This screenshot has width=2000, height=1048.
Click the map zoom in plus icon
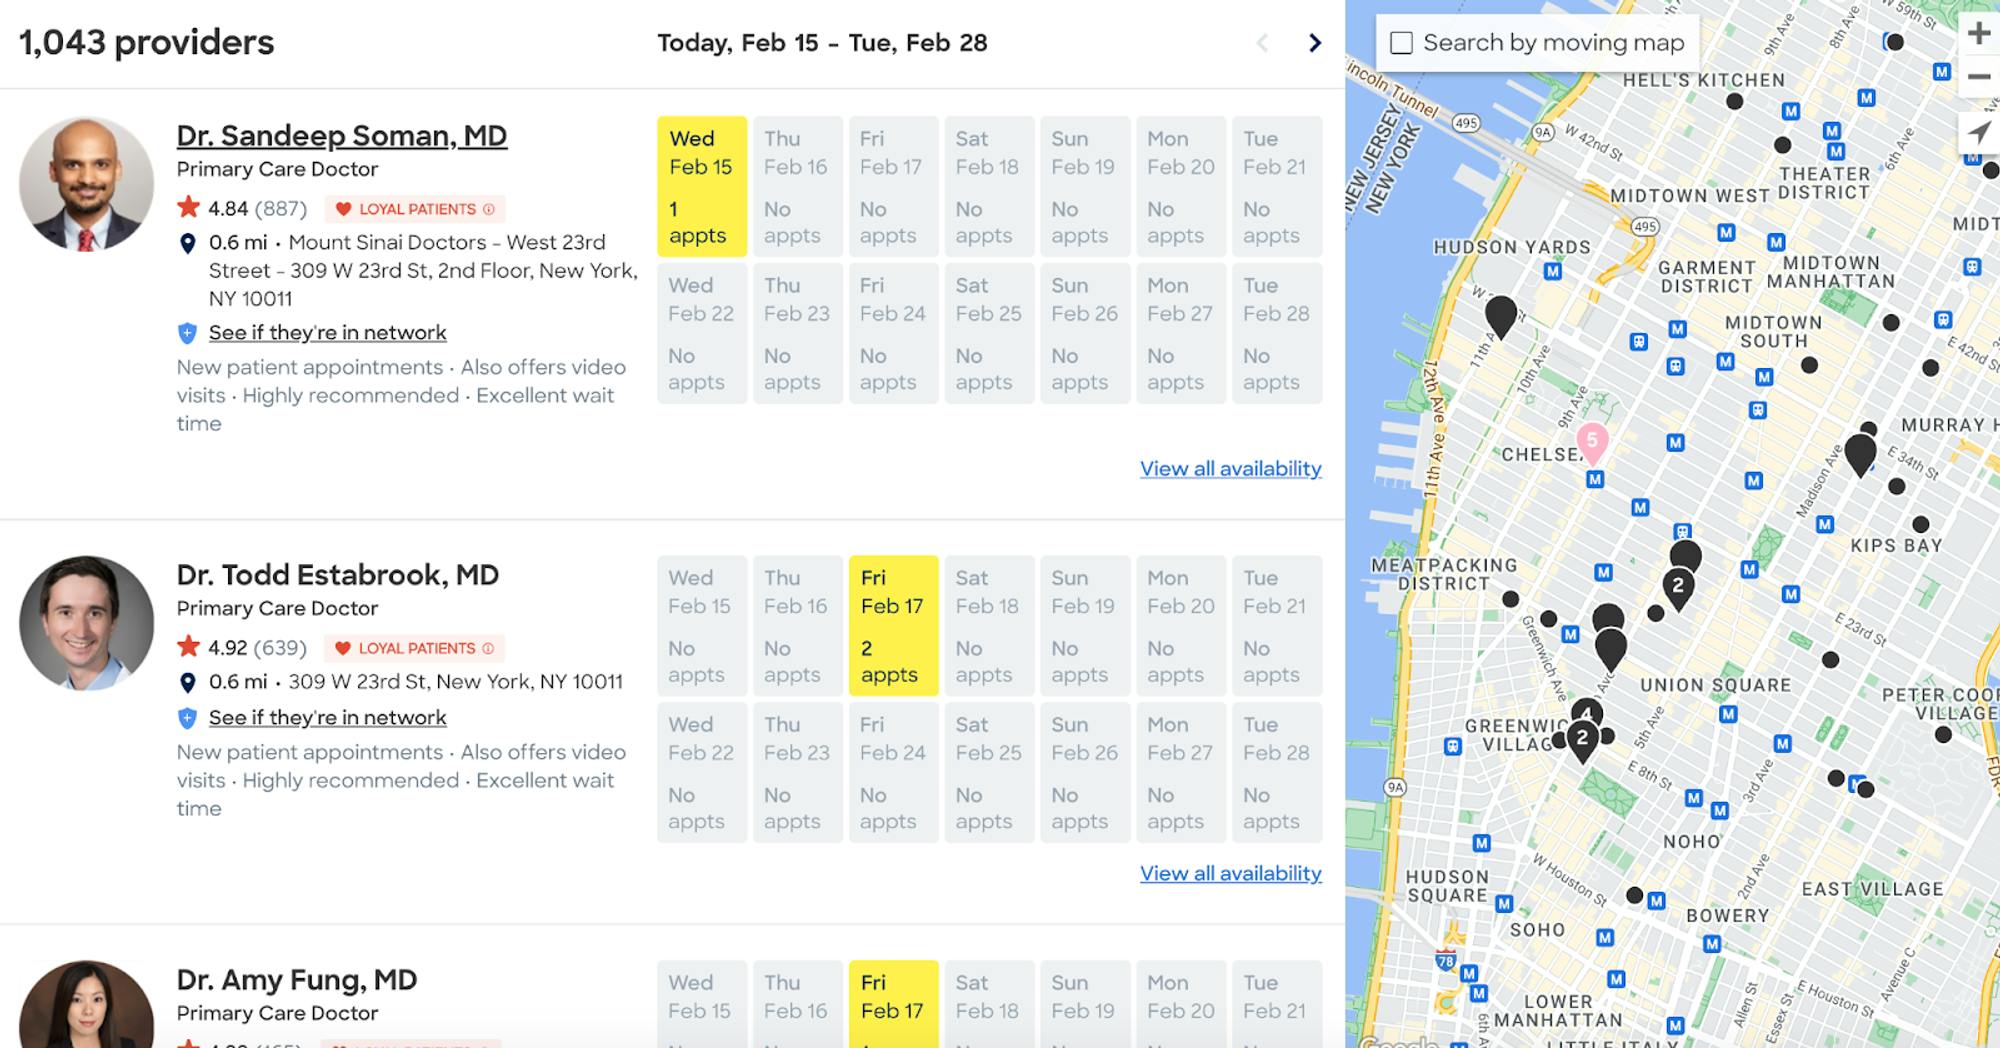1978,33
